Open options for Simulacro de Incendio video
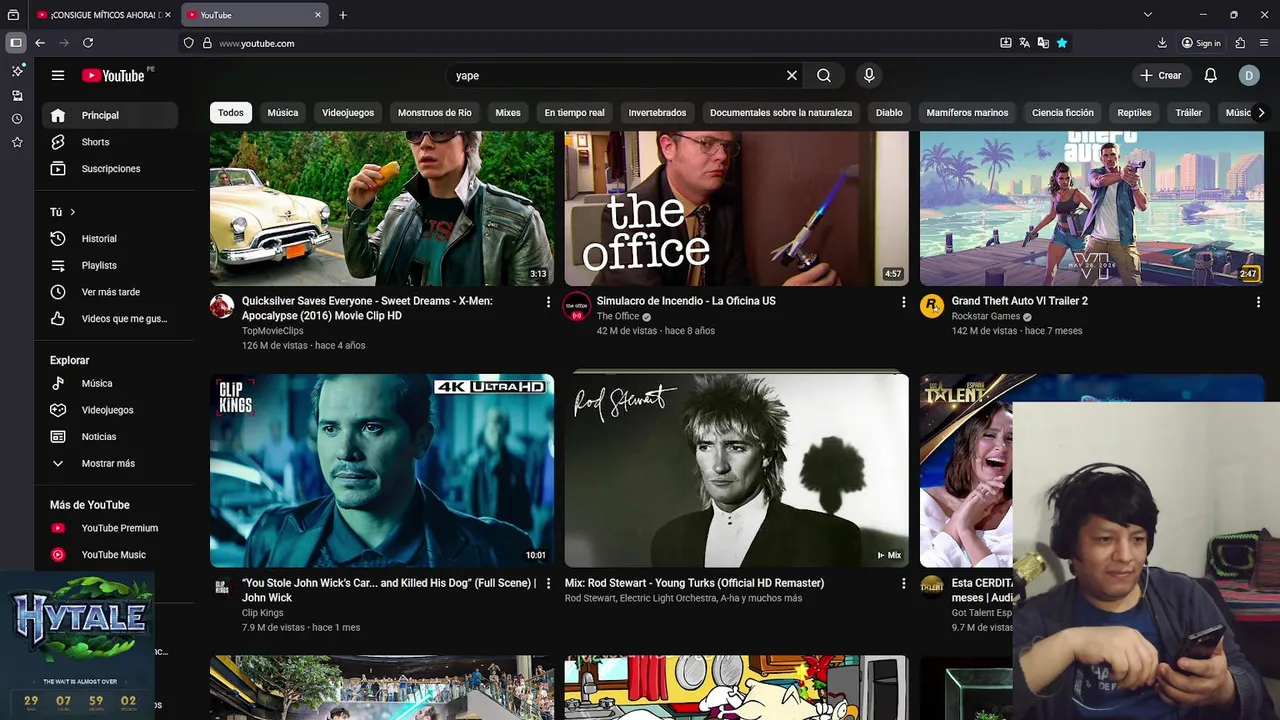The height and width of the screenshot is (720, 1280). (903, 302)
